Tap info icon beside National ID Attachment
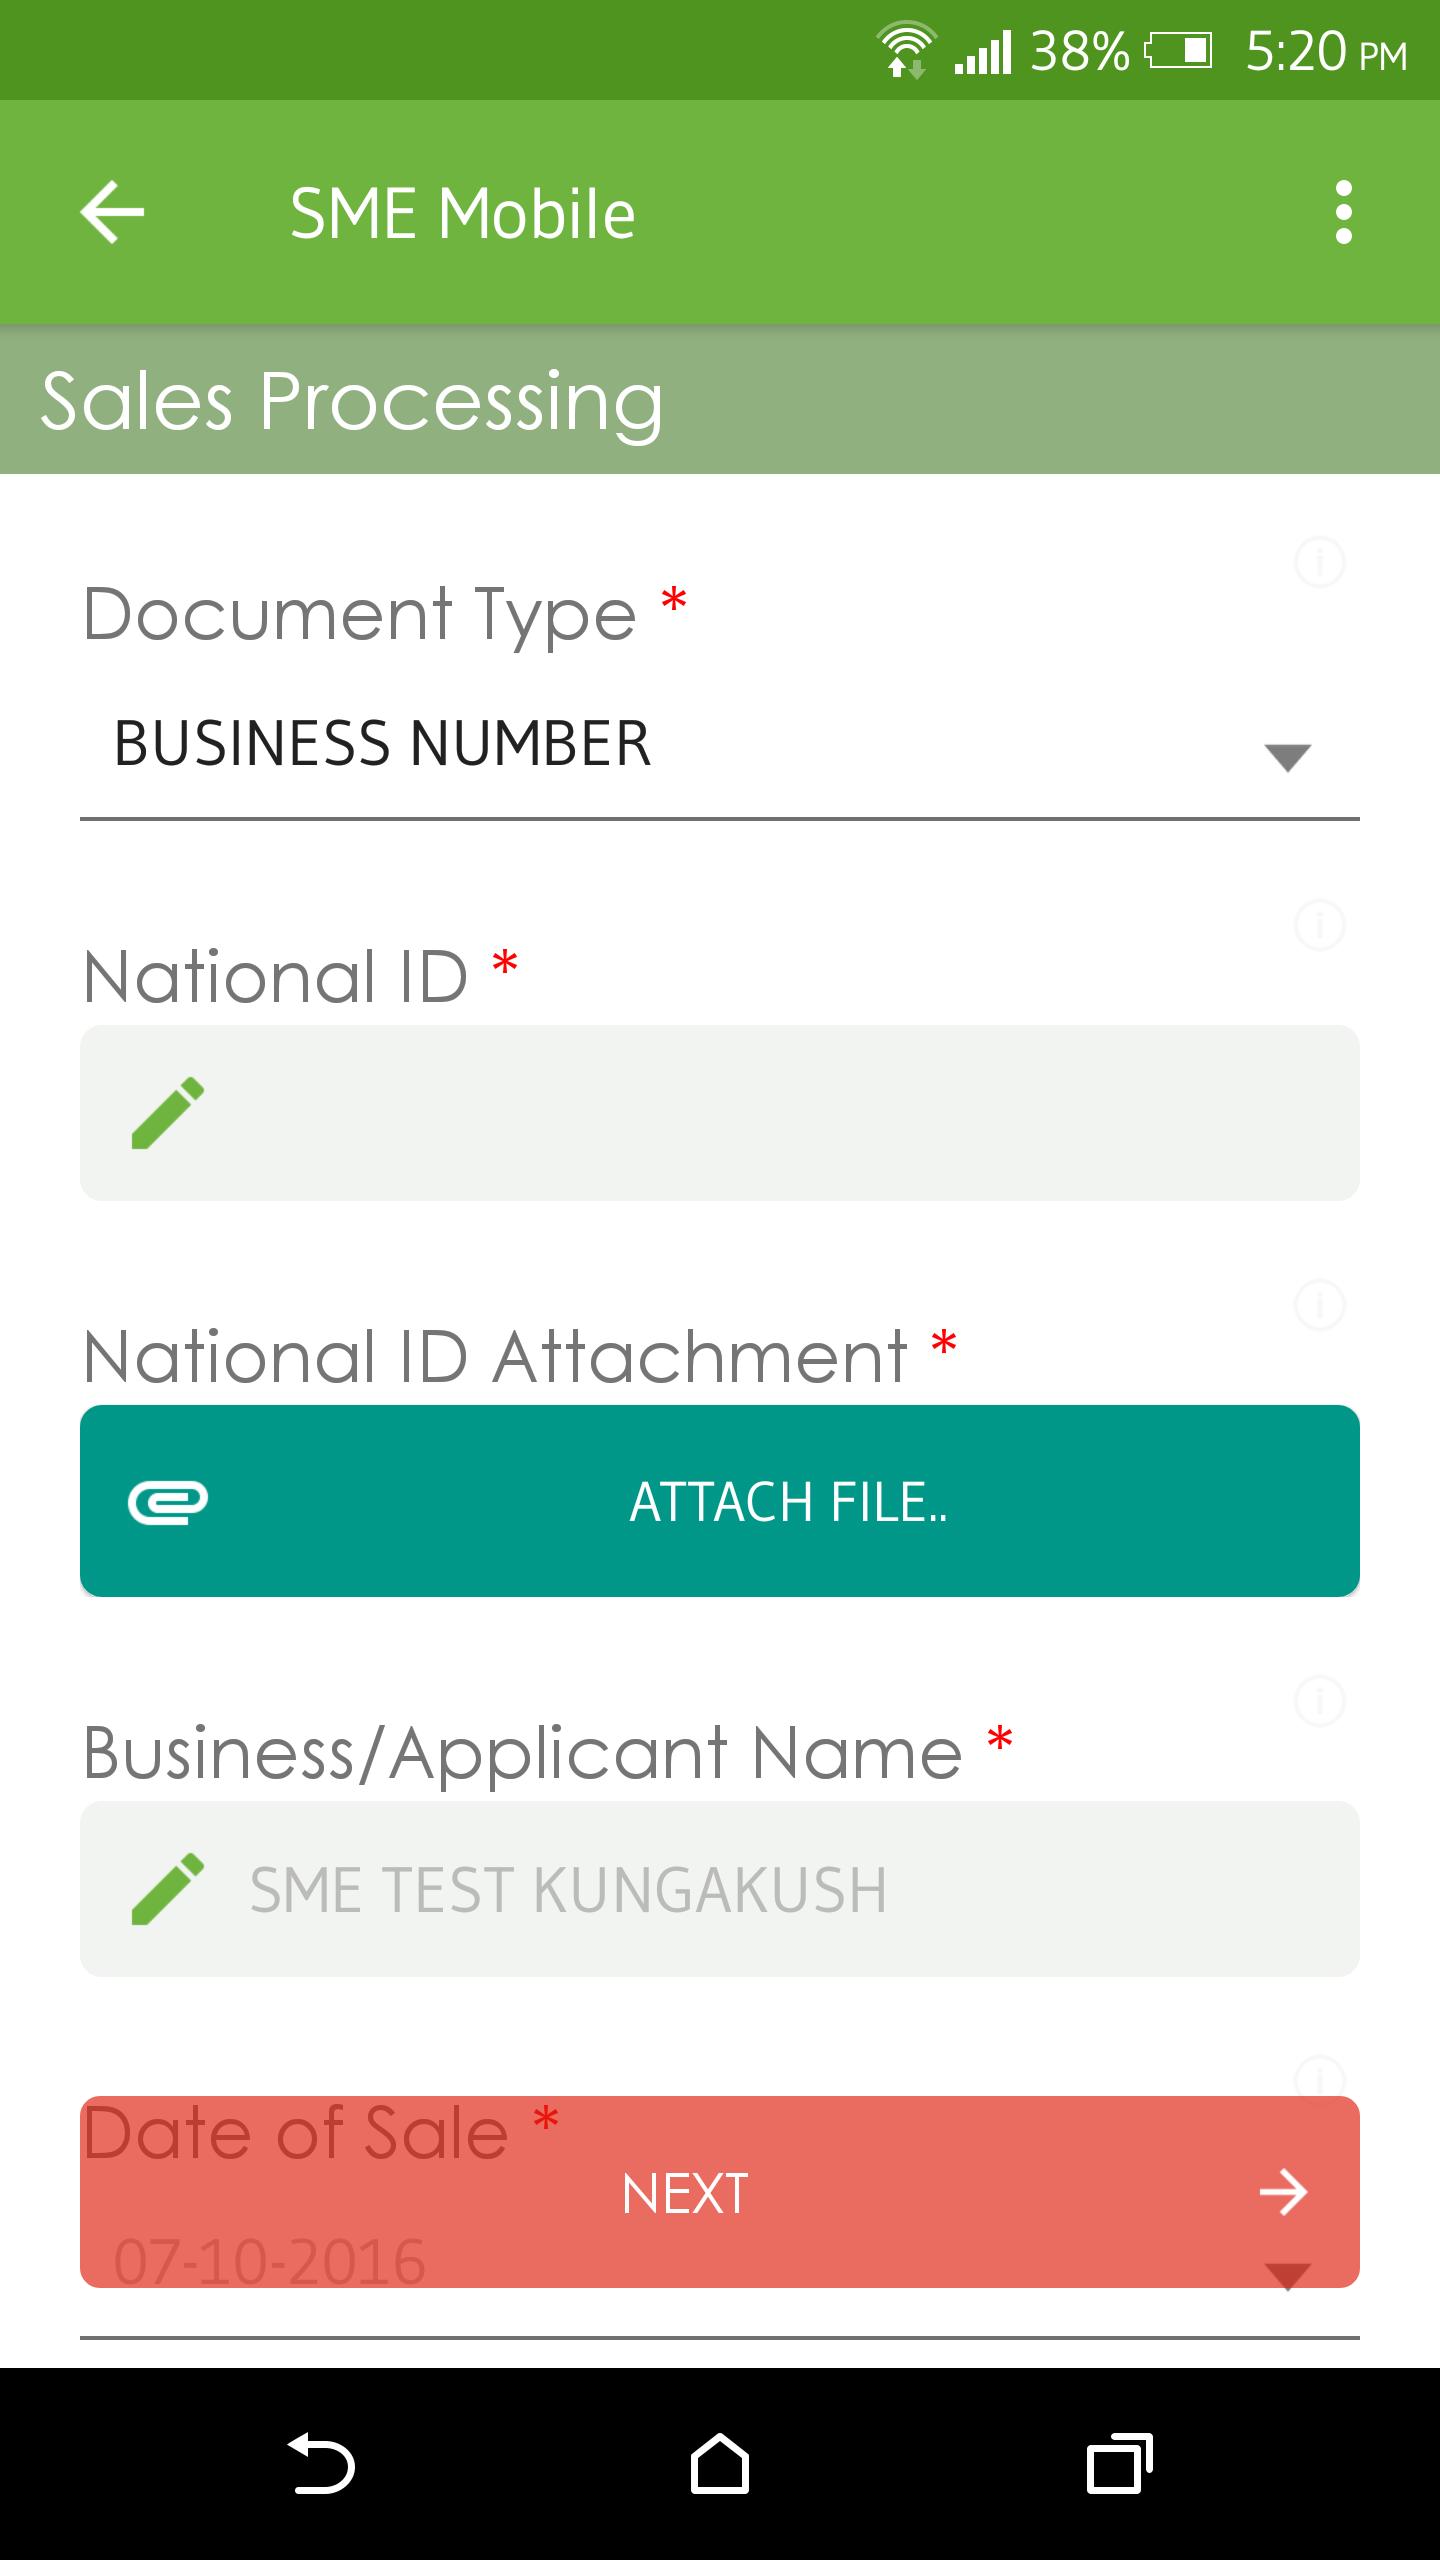The width and height of the screenshot is (1440, 2560). point(1319,1305)
